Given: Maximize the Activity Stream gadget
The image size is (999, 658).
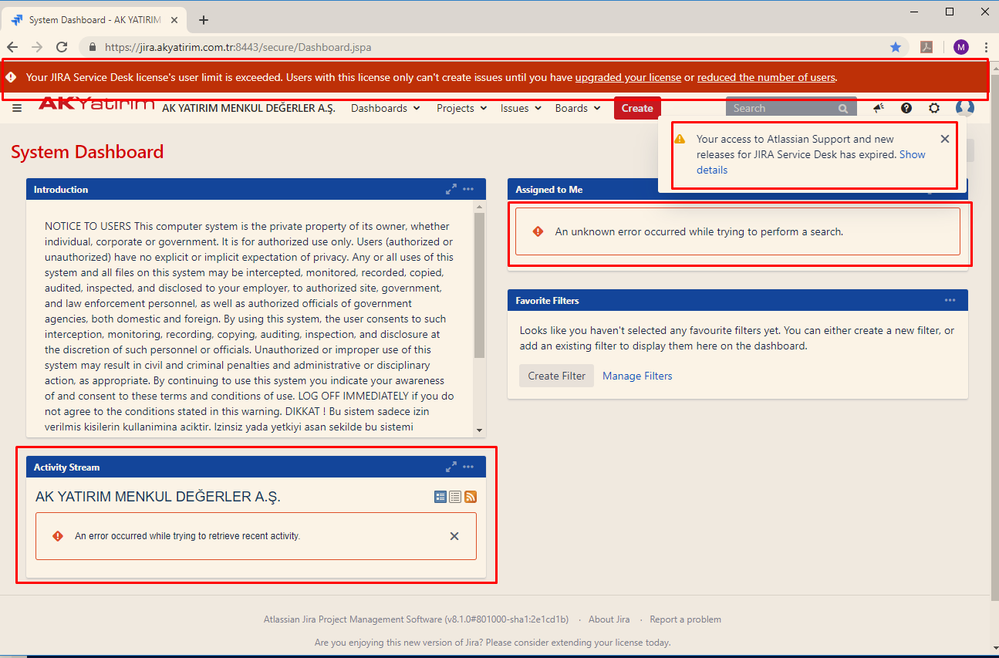Looking at the screenshot, I should point(451,467).
